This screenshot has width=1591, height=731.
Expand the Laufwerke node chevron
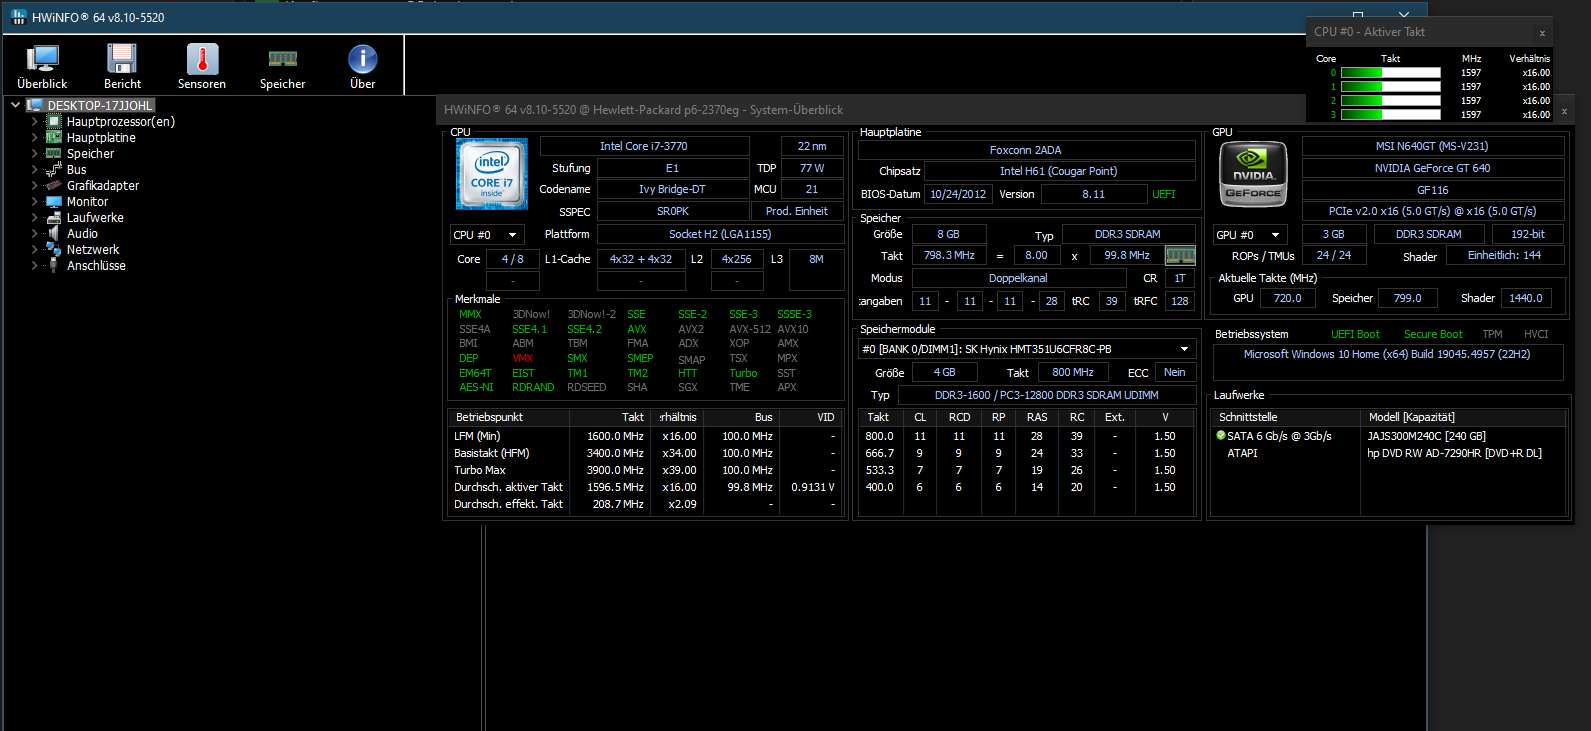[x=34, y=218]
